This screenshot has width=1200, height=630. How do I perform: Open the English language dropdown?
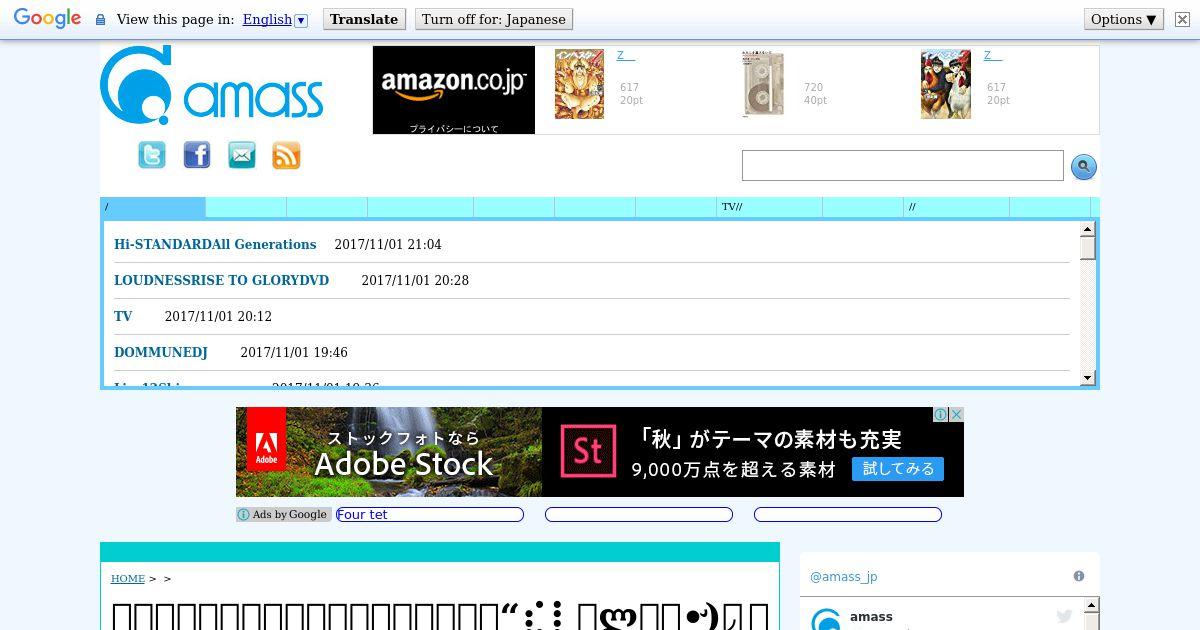click(275, 19)
